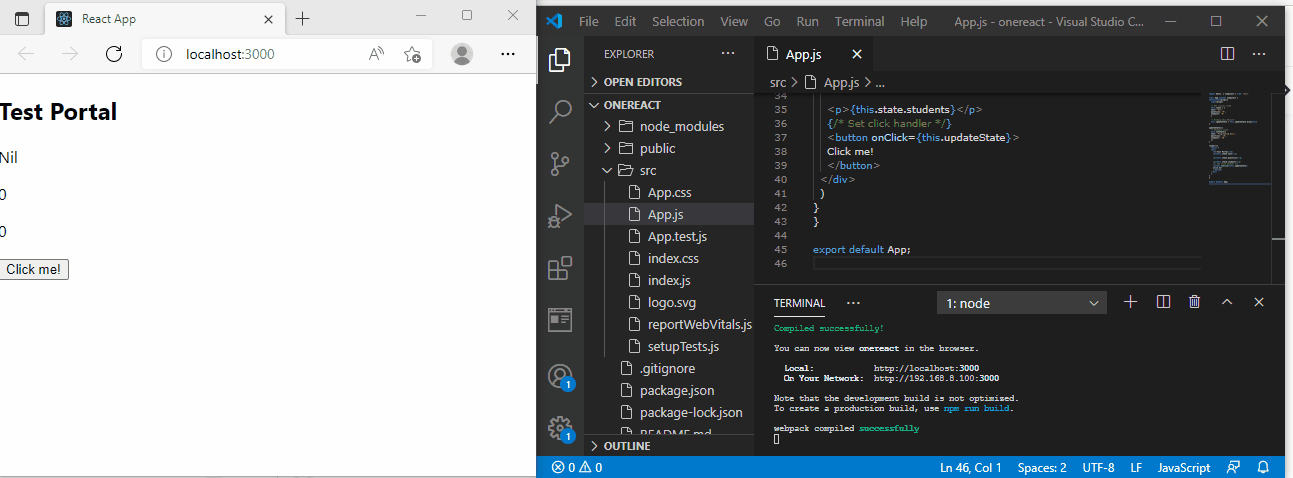Click Spaces: 2 indentation setting
Image resolution: width=1293 pixels, height=478 pixels.
pyautogui.click(x=1042, y=467)
